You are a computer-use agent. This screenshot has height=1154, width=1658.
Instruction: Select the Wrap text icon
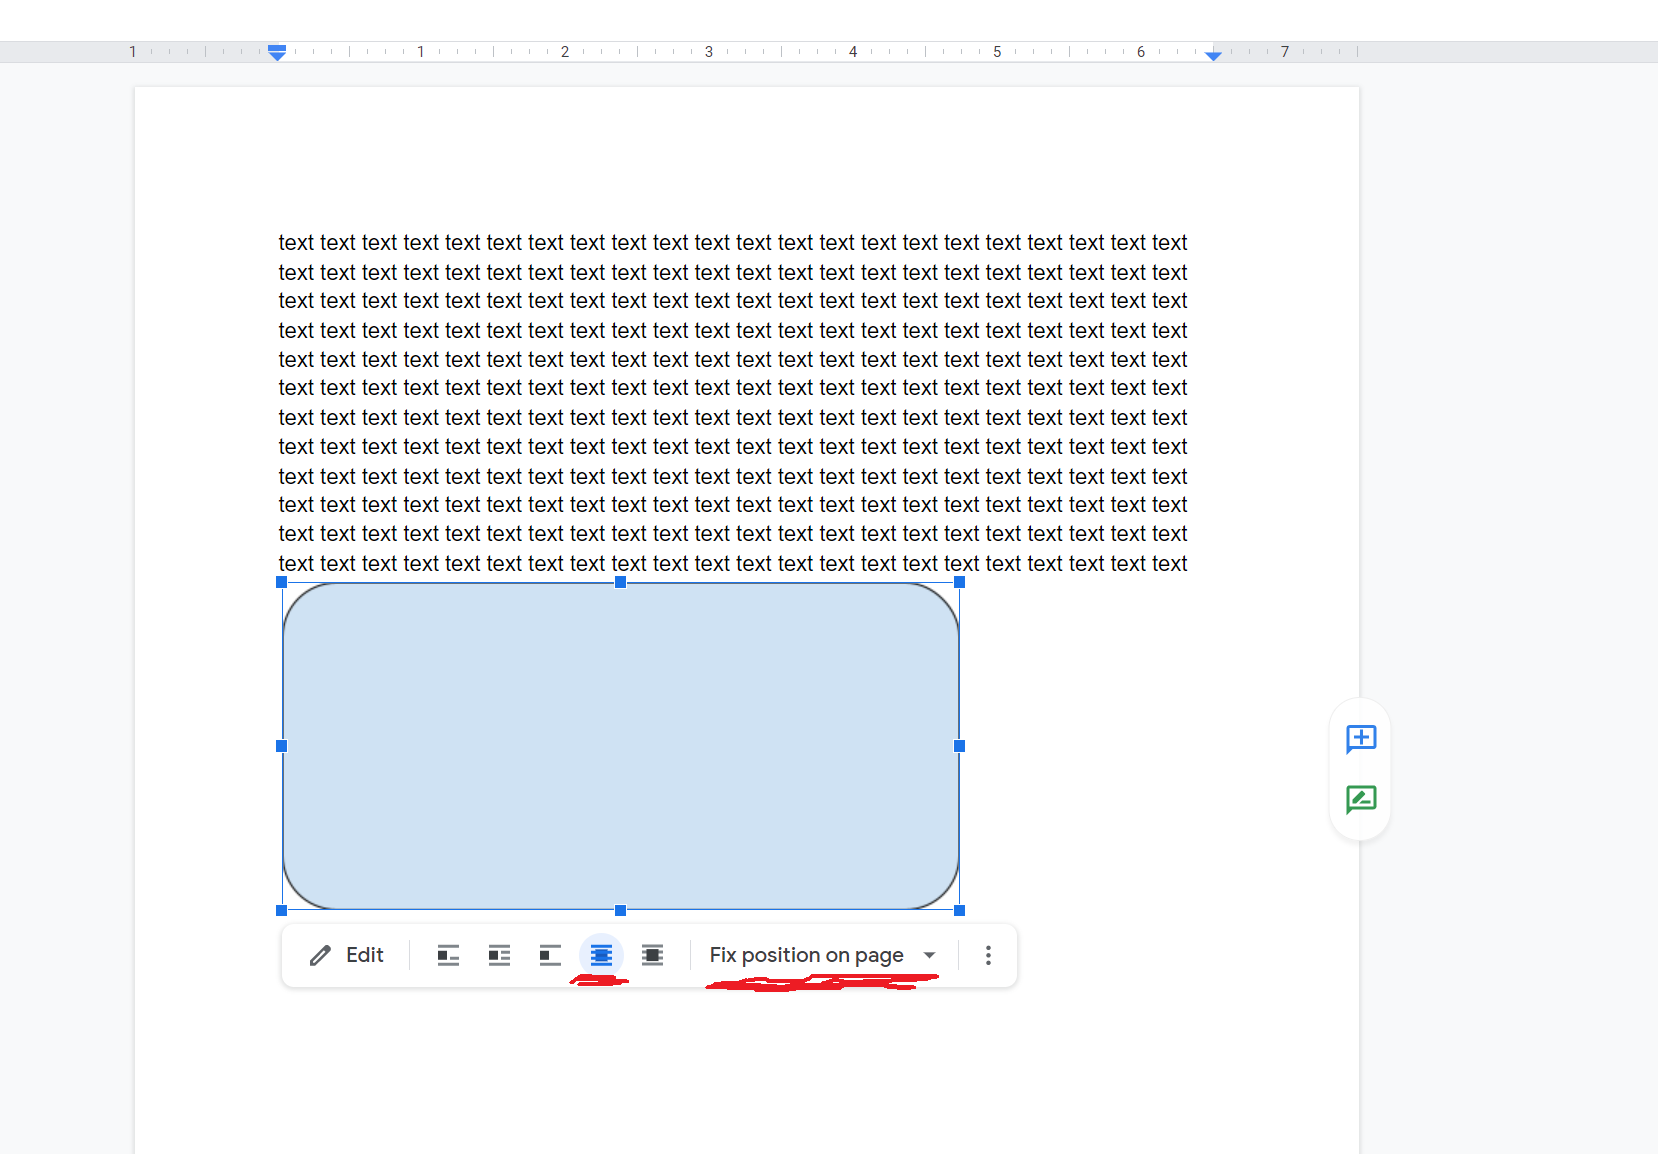(x=499, y=955)
